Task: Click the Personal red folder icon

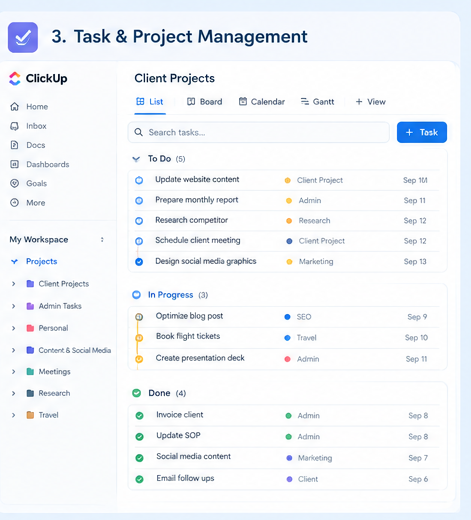Action: pos(30,328)
